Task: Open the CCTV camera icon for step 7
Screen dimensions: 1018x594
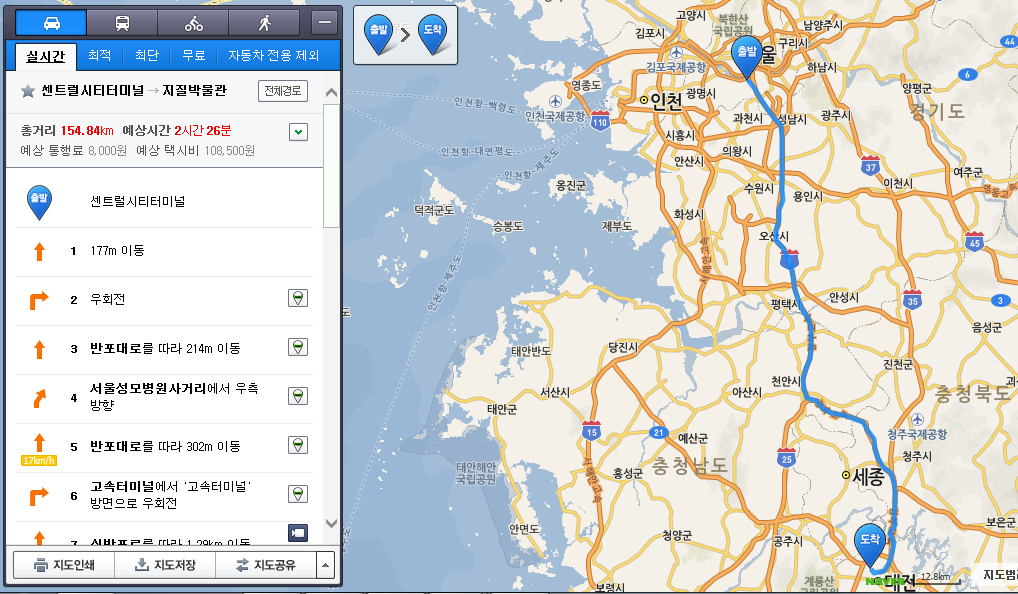Action: [x=298, y=534]
